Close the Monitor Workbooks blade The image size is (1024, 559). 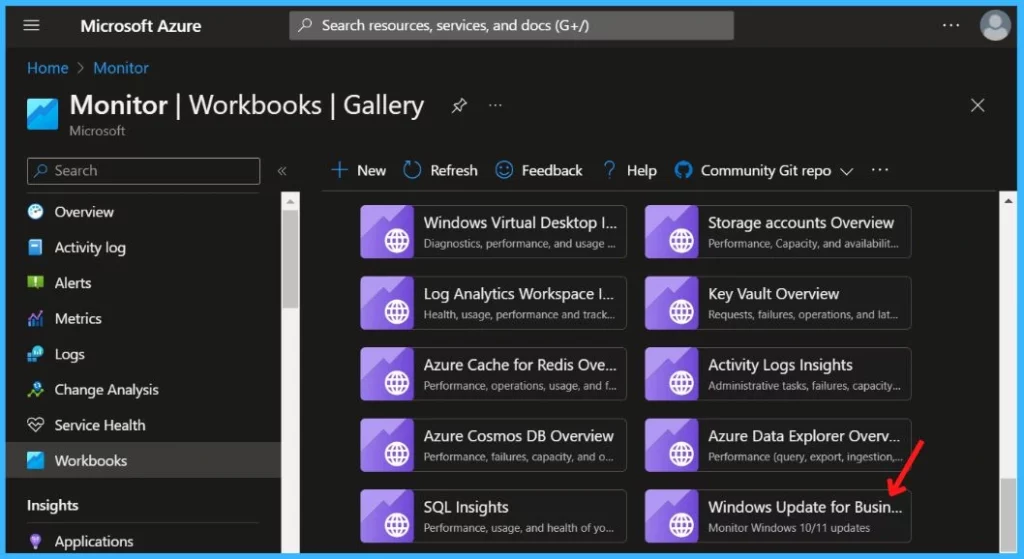[977, 105]
